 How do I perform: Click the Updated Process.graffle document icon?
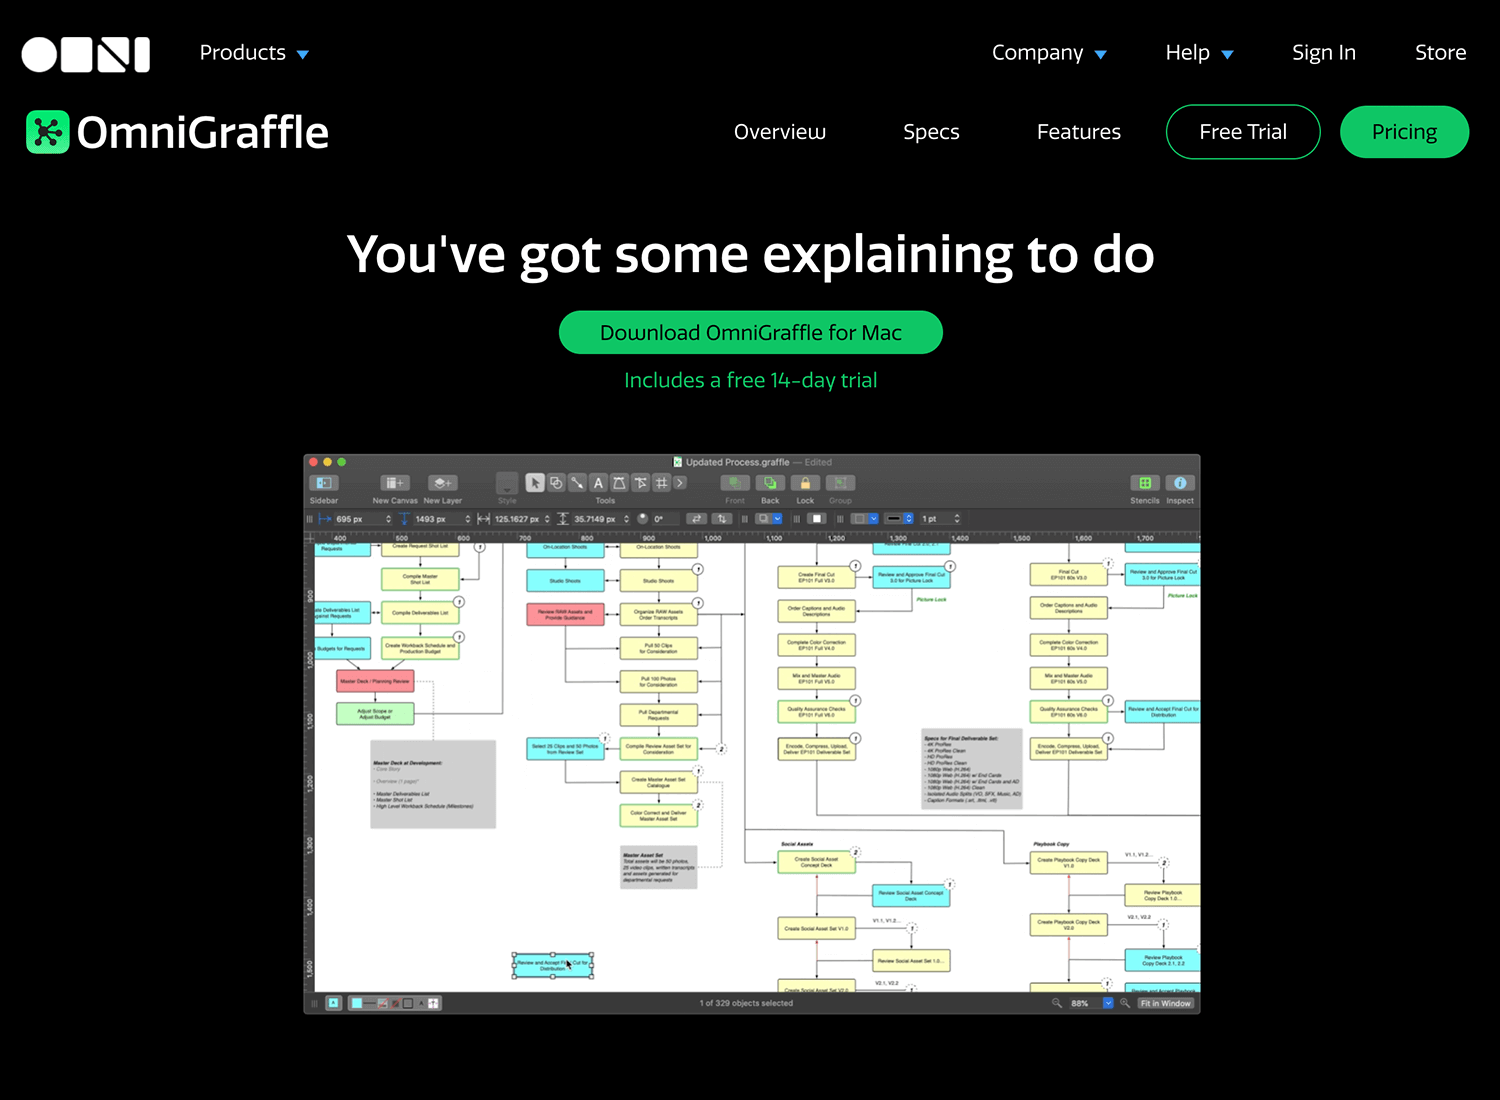677,462
